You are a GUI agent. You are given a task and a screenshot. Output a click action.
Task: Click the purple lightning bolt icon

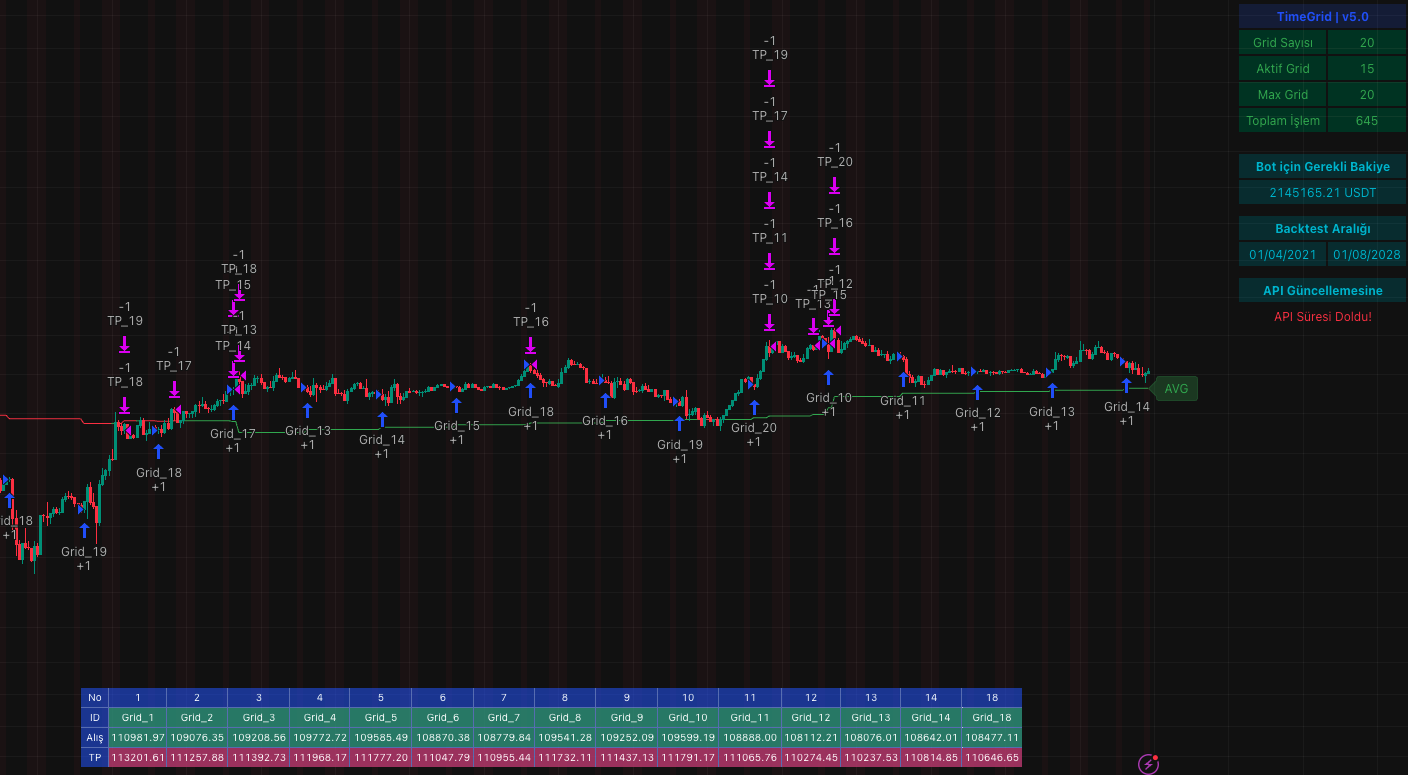pyautogui.click(x=1149, y=765)
